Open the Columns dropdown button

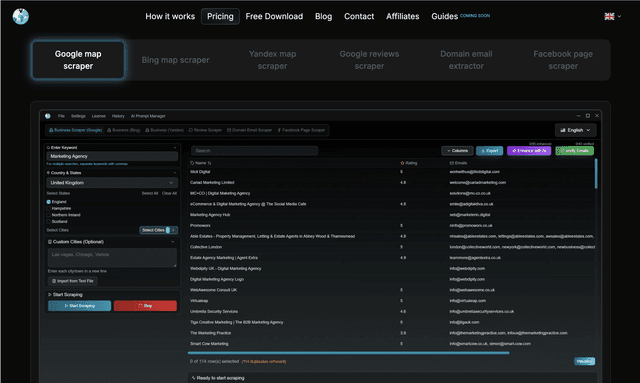tap(457, 151)
